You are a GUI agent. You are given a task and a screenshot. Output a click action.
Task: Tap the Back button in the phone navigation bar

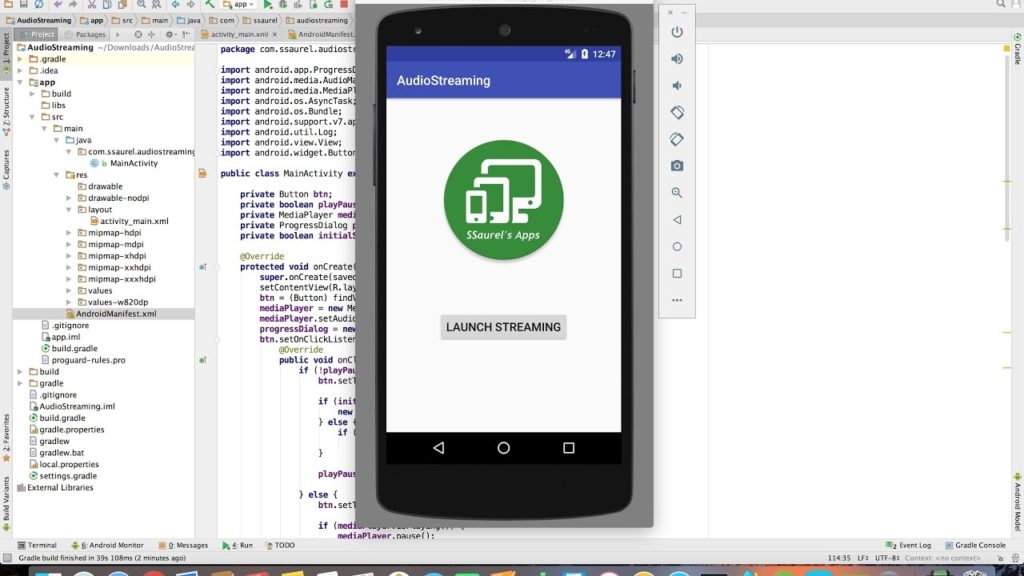click(x=439, y=447)
